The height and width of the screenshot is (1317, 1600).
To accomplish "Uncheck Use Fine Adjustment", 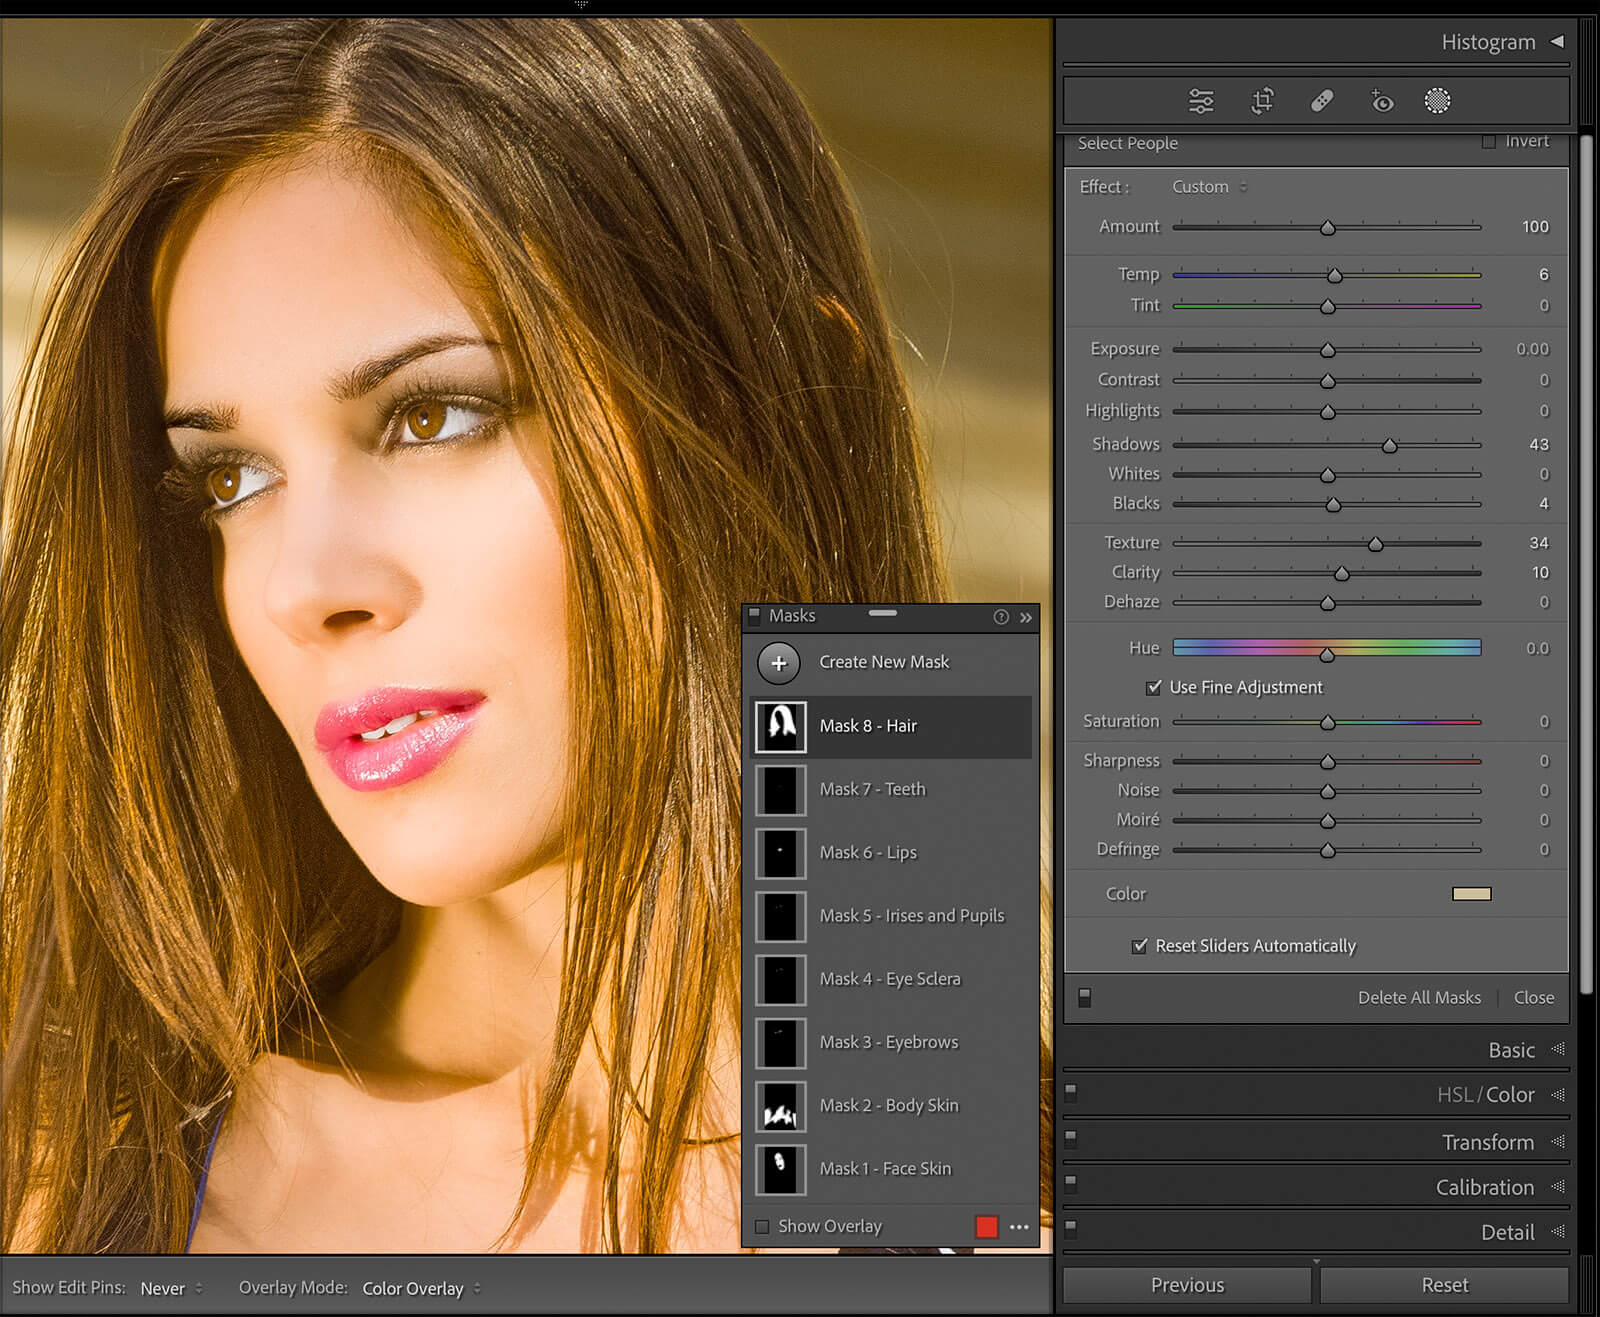I will pyautogui.click(x=1154, y=688).
